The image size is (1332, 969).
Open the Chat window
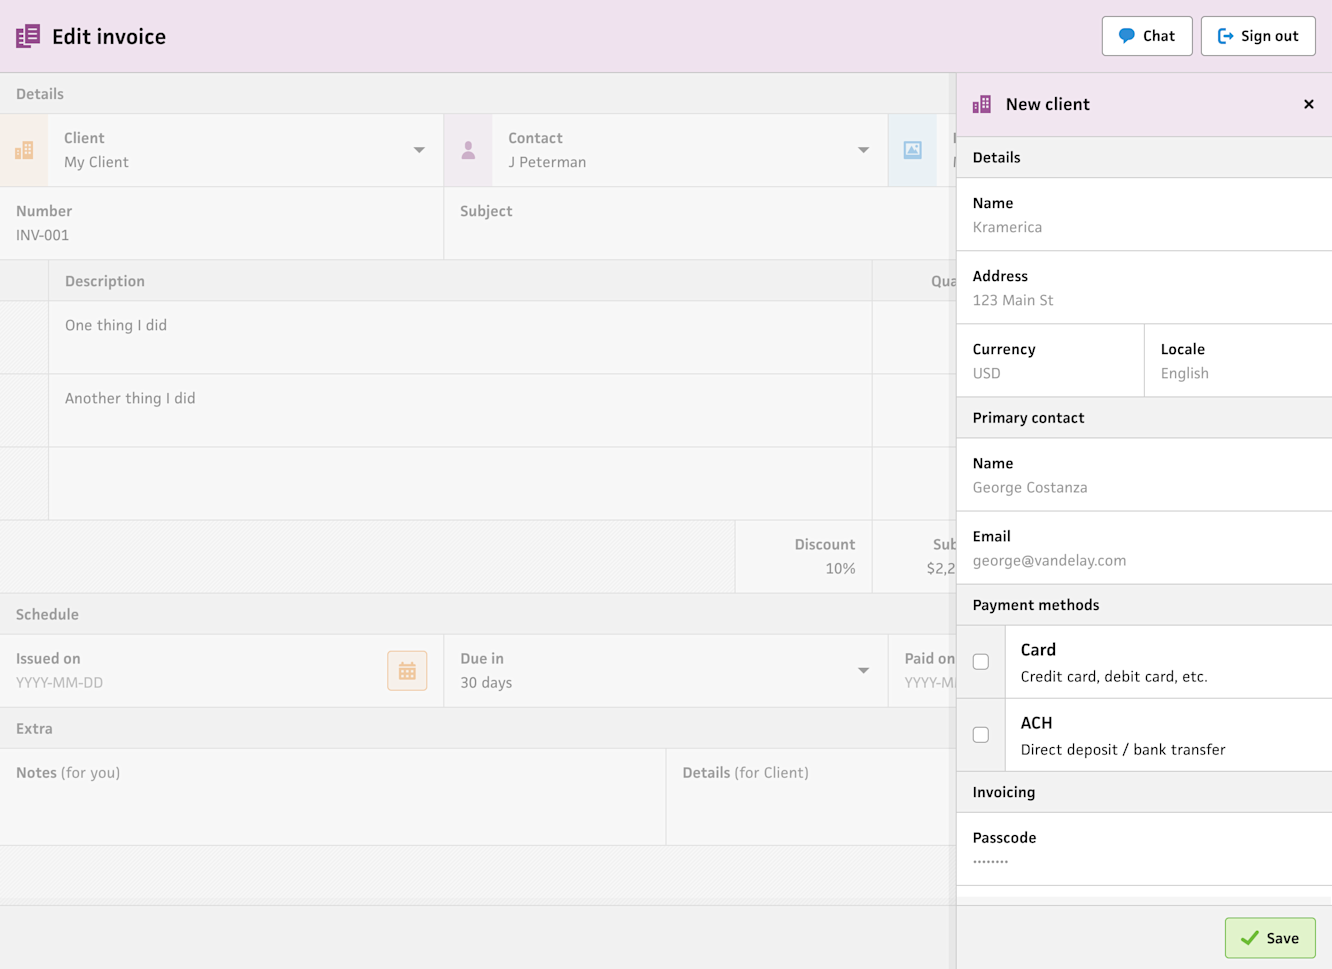pyautogui.click(x=1147, y=36)
